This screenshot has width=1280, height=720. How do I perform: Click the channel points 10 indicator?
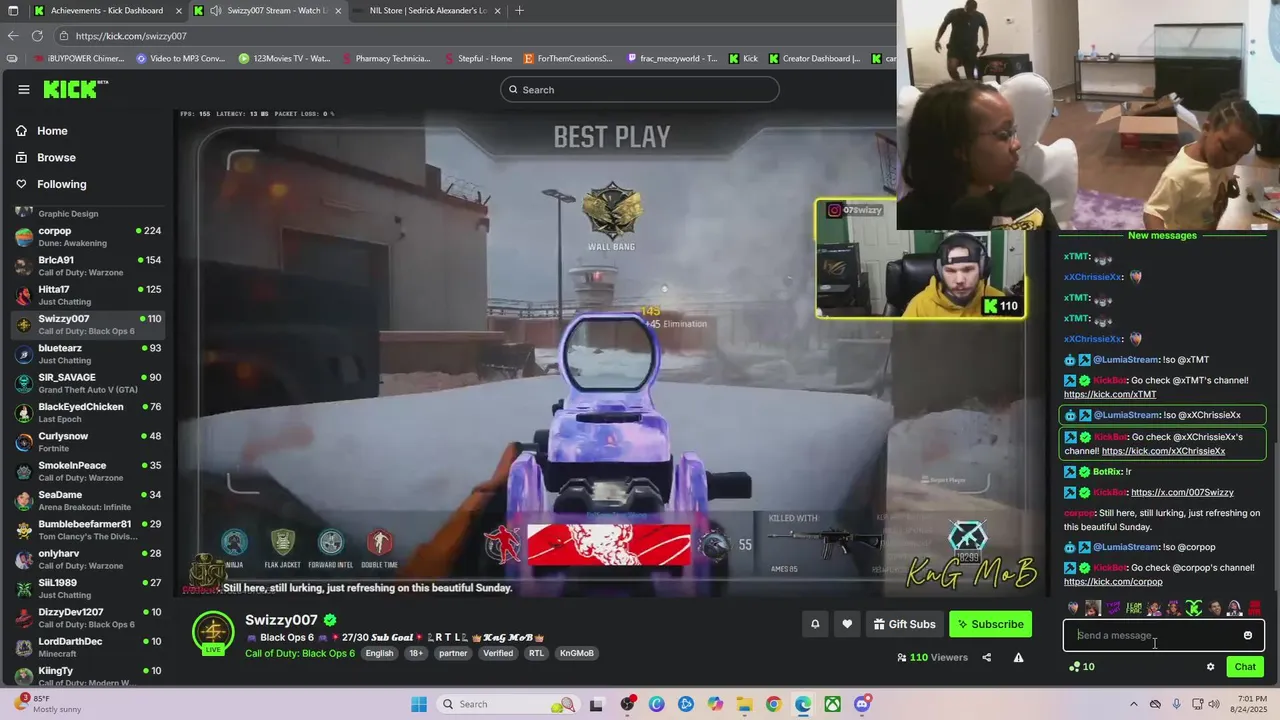click(1081, 667)
